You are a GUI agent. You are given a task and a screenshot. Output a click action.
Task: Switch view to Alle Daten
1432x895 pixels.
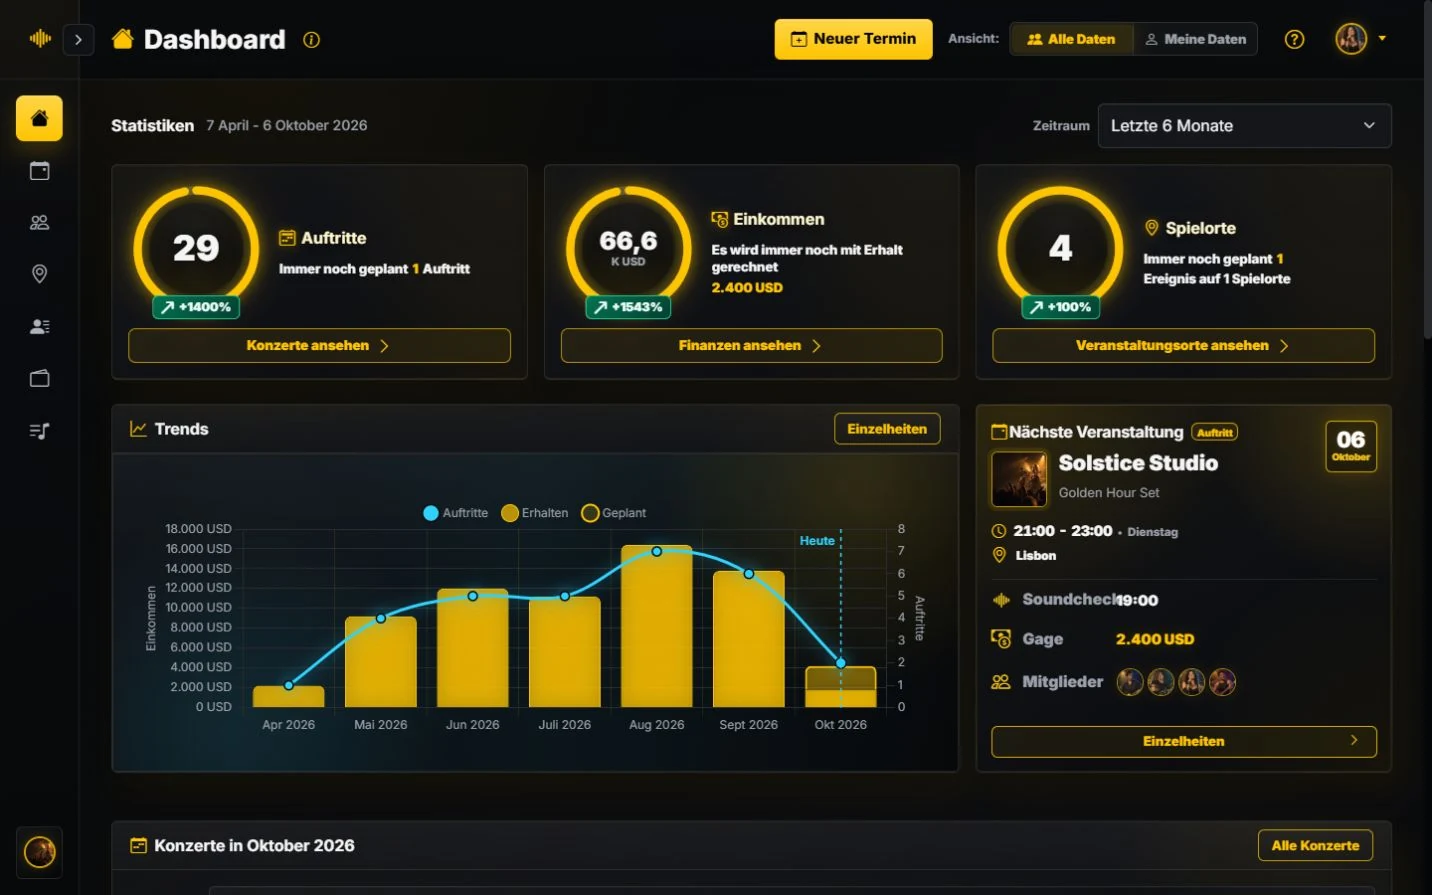pyautogui.click(x=1071, y=39)
